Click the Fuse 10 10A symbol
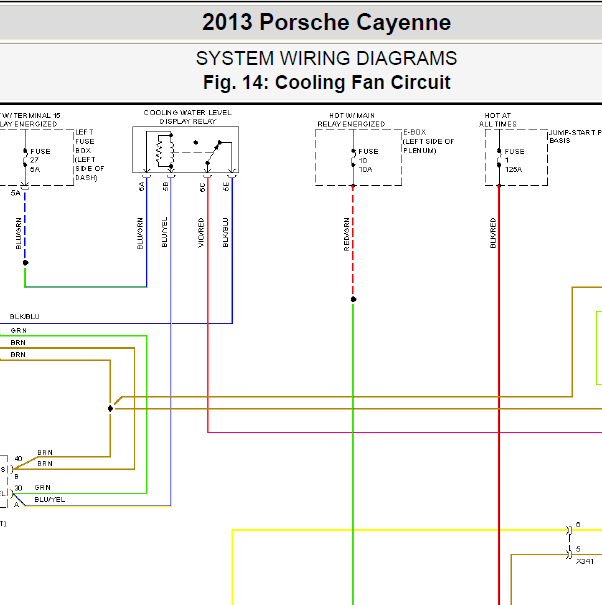Image resolution: width=602 pixels, height=605 pixels. [x=353, y=158]
